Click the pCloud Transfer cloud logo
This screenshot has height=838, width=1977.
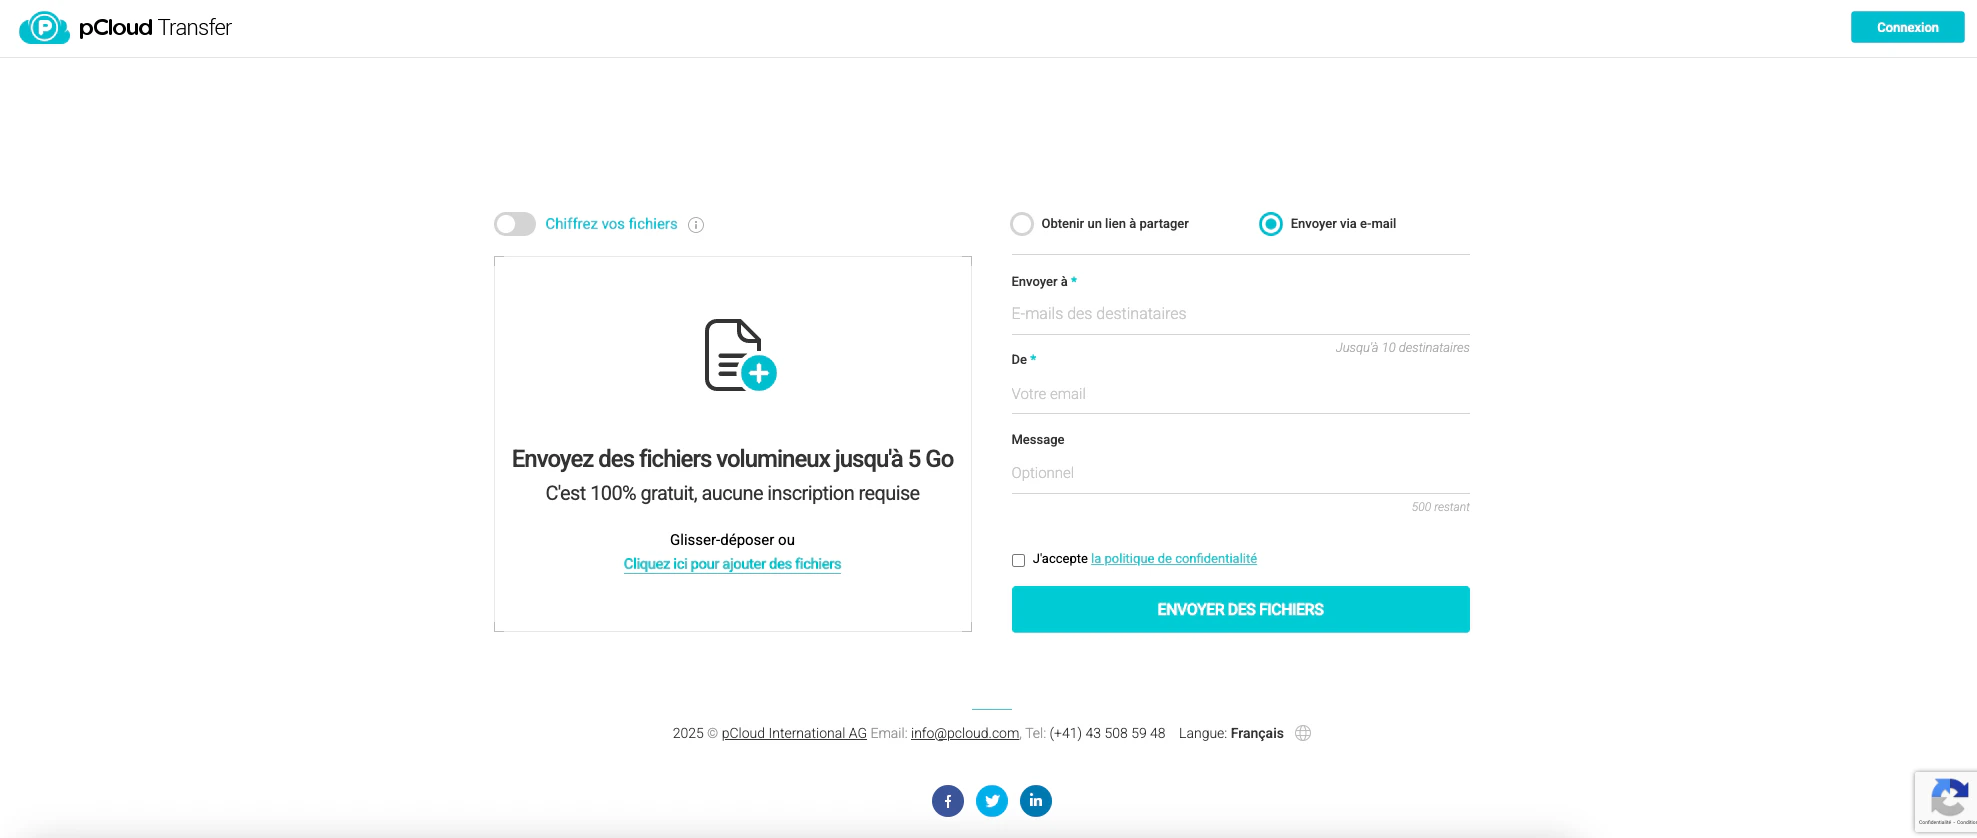pos(44,28)
